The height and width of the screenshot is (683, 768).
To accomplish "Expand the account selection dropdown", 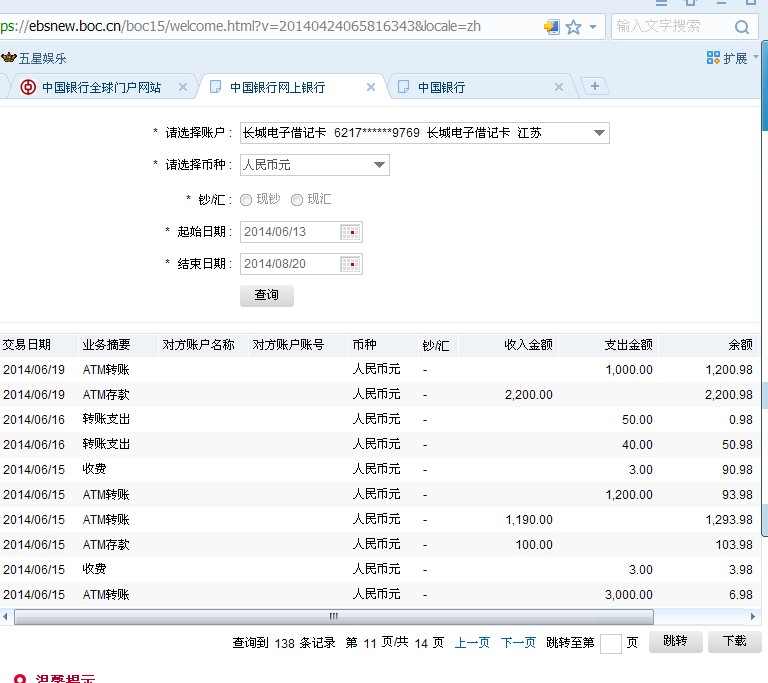I will click(599, 133).
